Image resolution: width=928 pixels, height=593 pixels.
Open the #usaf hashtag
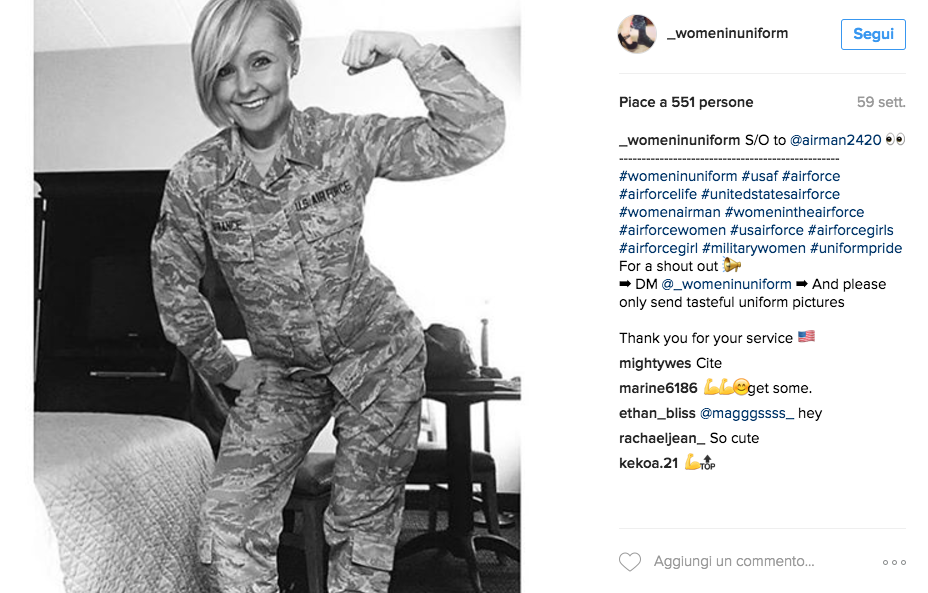coord(759,176)
